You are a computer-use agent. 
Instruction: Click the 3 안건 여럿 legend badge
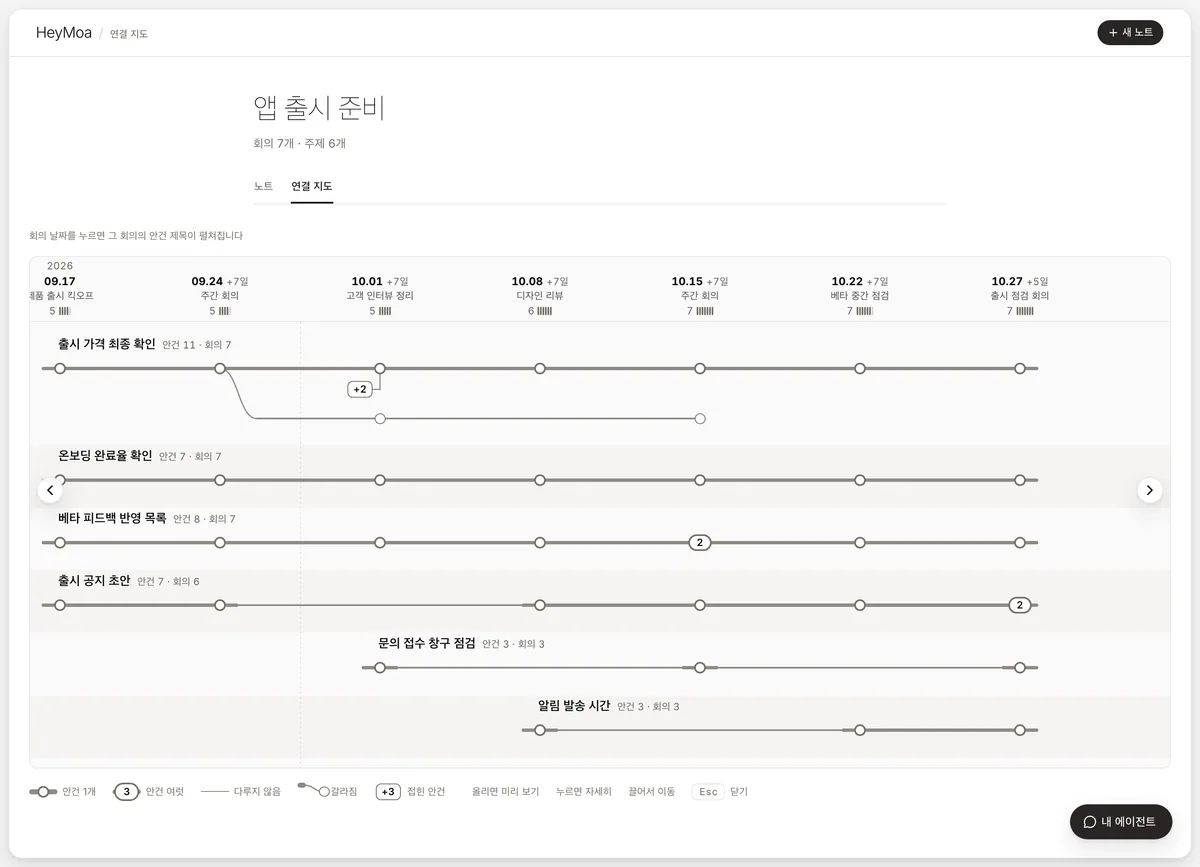coord(126,792)
